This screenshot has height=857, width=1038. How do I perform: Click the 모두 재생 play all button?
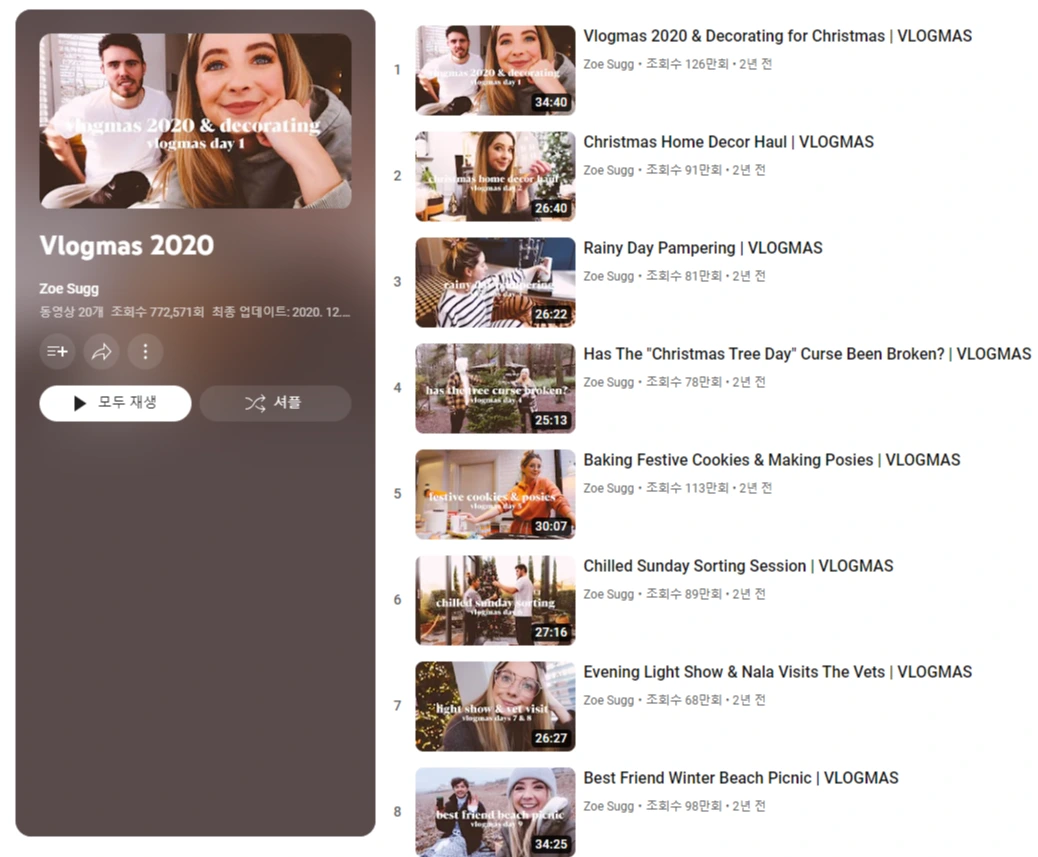tap(115, 403)
